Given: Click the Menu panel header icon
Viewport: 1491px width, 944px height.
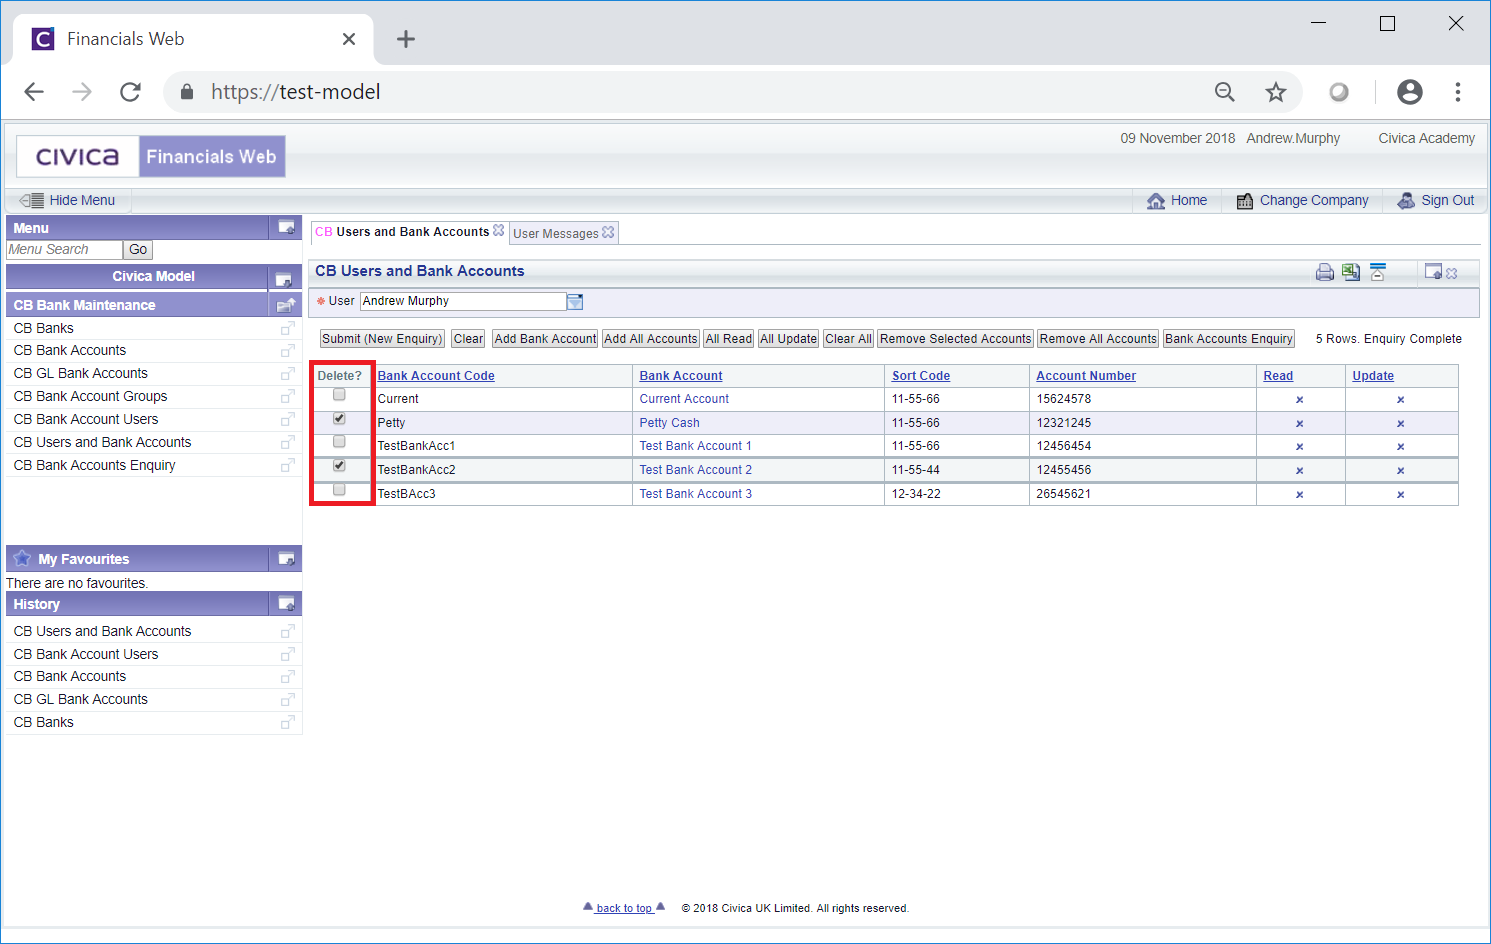Looking at the screenshot, I should pos(286,228).
